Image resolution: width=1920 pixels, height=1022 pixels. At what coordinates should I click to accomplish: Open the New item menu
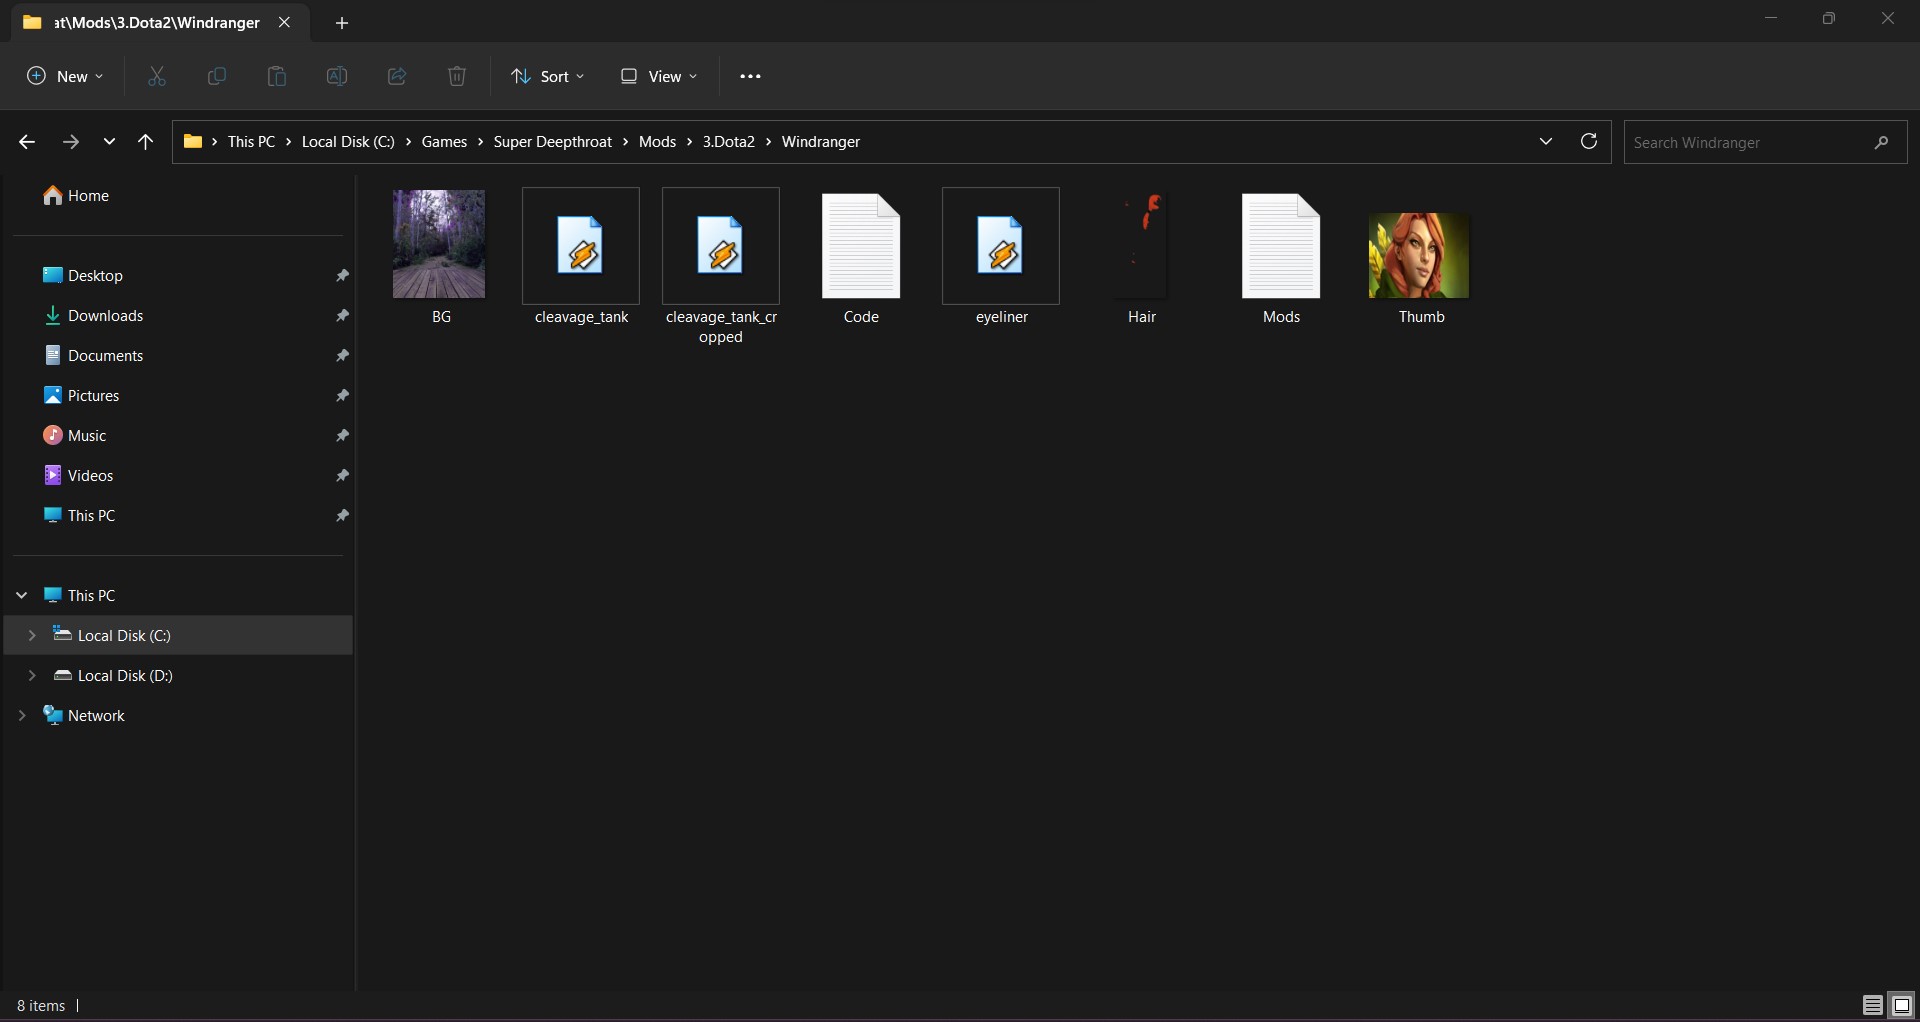tap(65, 76)
